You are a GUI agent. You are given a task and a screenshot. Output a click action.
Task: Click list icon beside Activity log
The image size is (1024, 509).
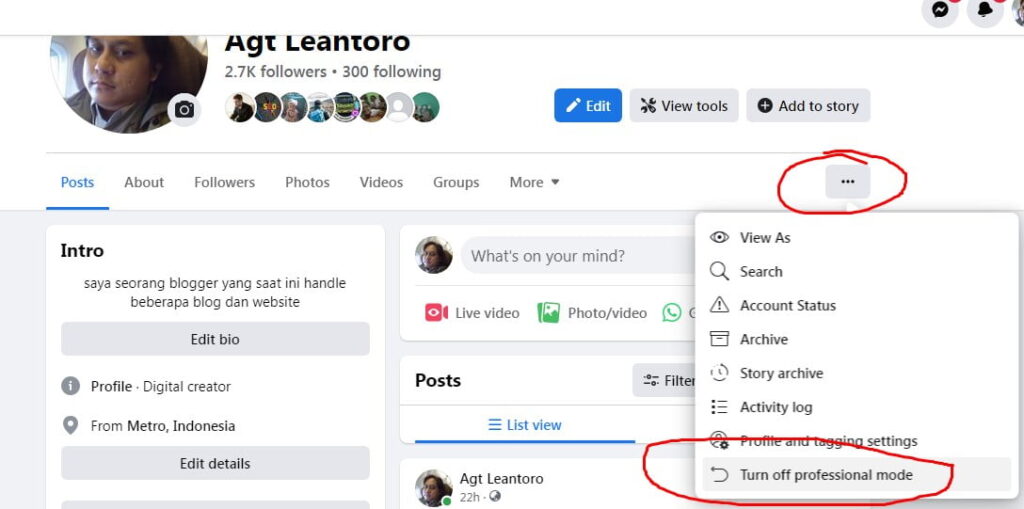point(719,407)
